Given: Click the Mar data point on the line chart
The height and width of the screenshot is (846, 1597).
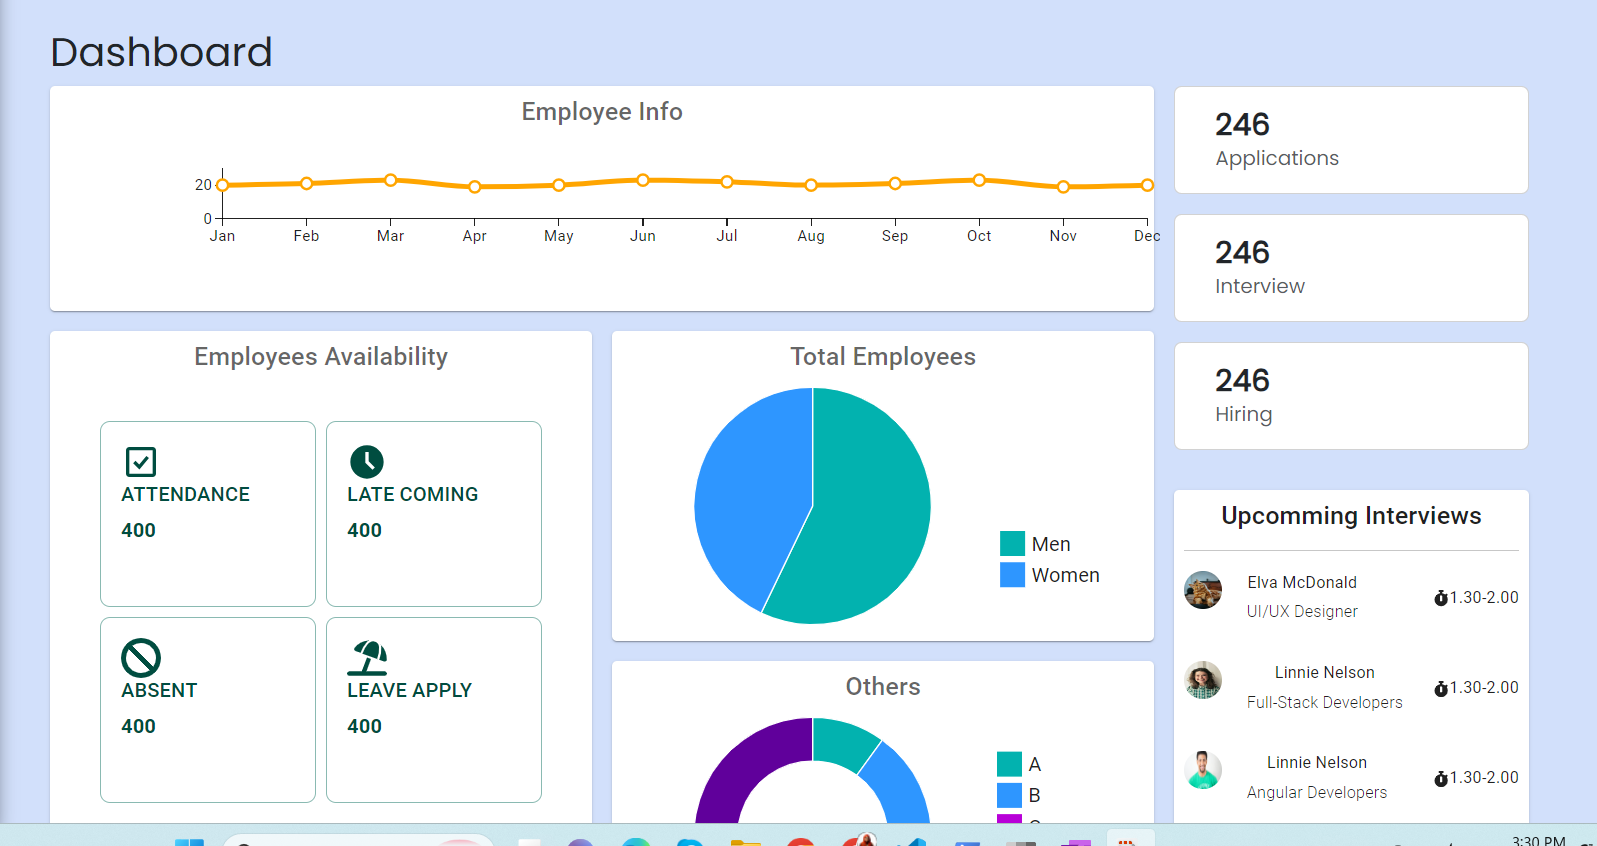Looking at the screenshot, I should [x=391, y=180].
